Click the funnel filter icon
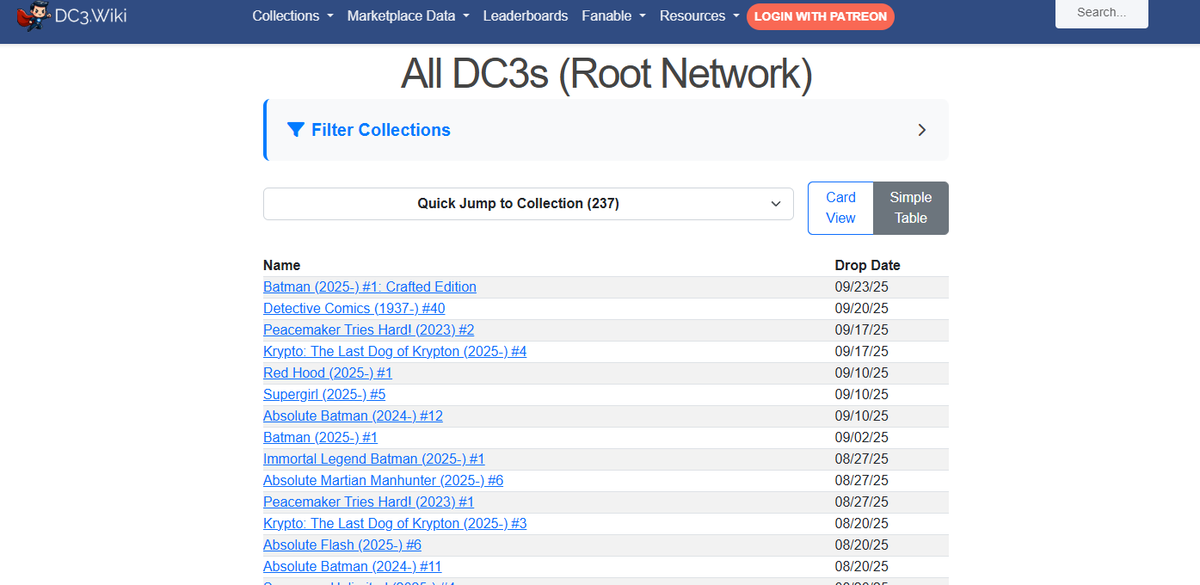Image resolution: width=1200 pixels, height=585 pixels. point(295,130)
